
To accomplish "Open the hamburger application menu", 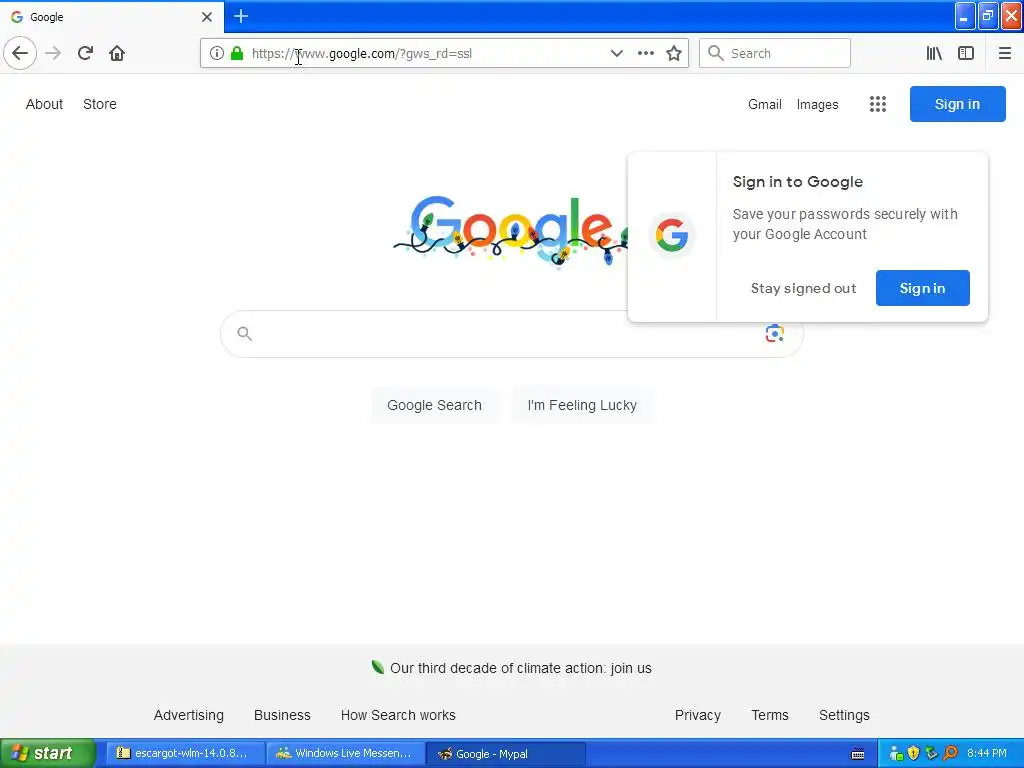I will [x=1005, y=54].
